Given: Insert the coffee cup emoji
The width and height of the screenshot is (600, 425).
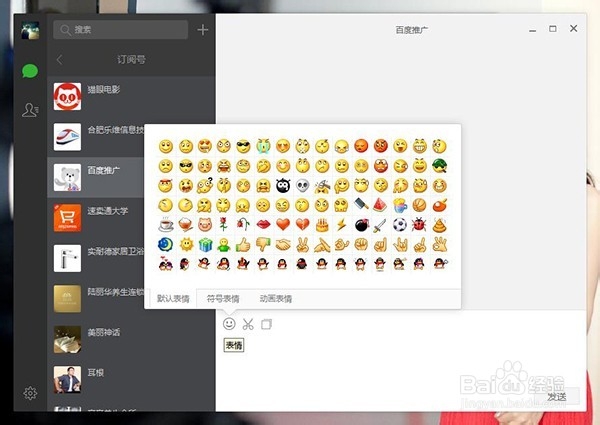Looking at the screenshot, I should (x=166, y=225).
